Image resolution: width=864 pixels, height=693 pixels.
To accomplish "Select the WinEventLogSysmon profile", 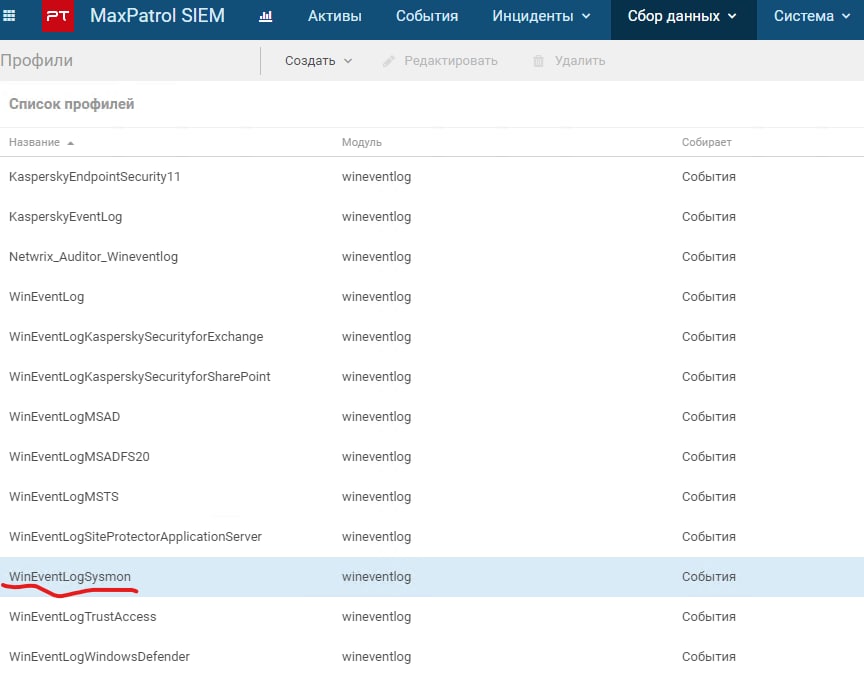I will pyautogui.click(x=432, y=577).
